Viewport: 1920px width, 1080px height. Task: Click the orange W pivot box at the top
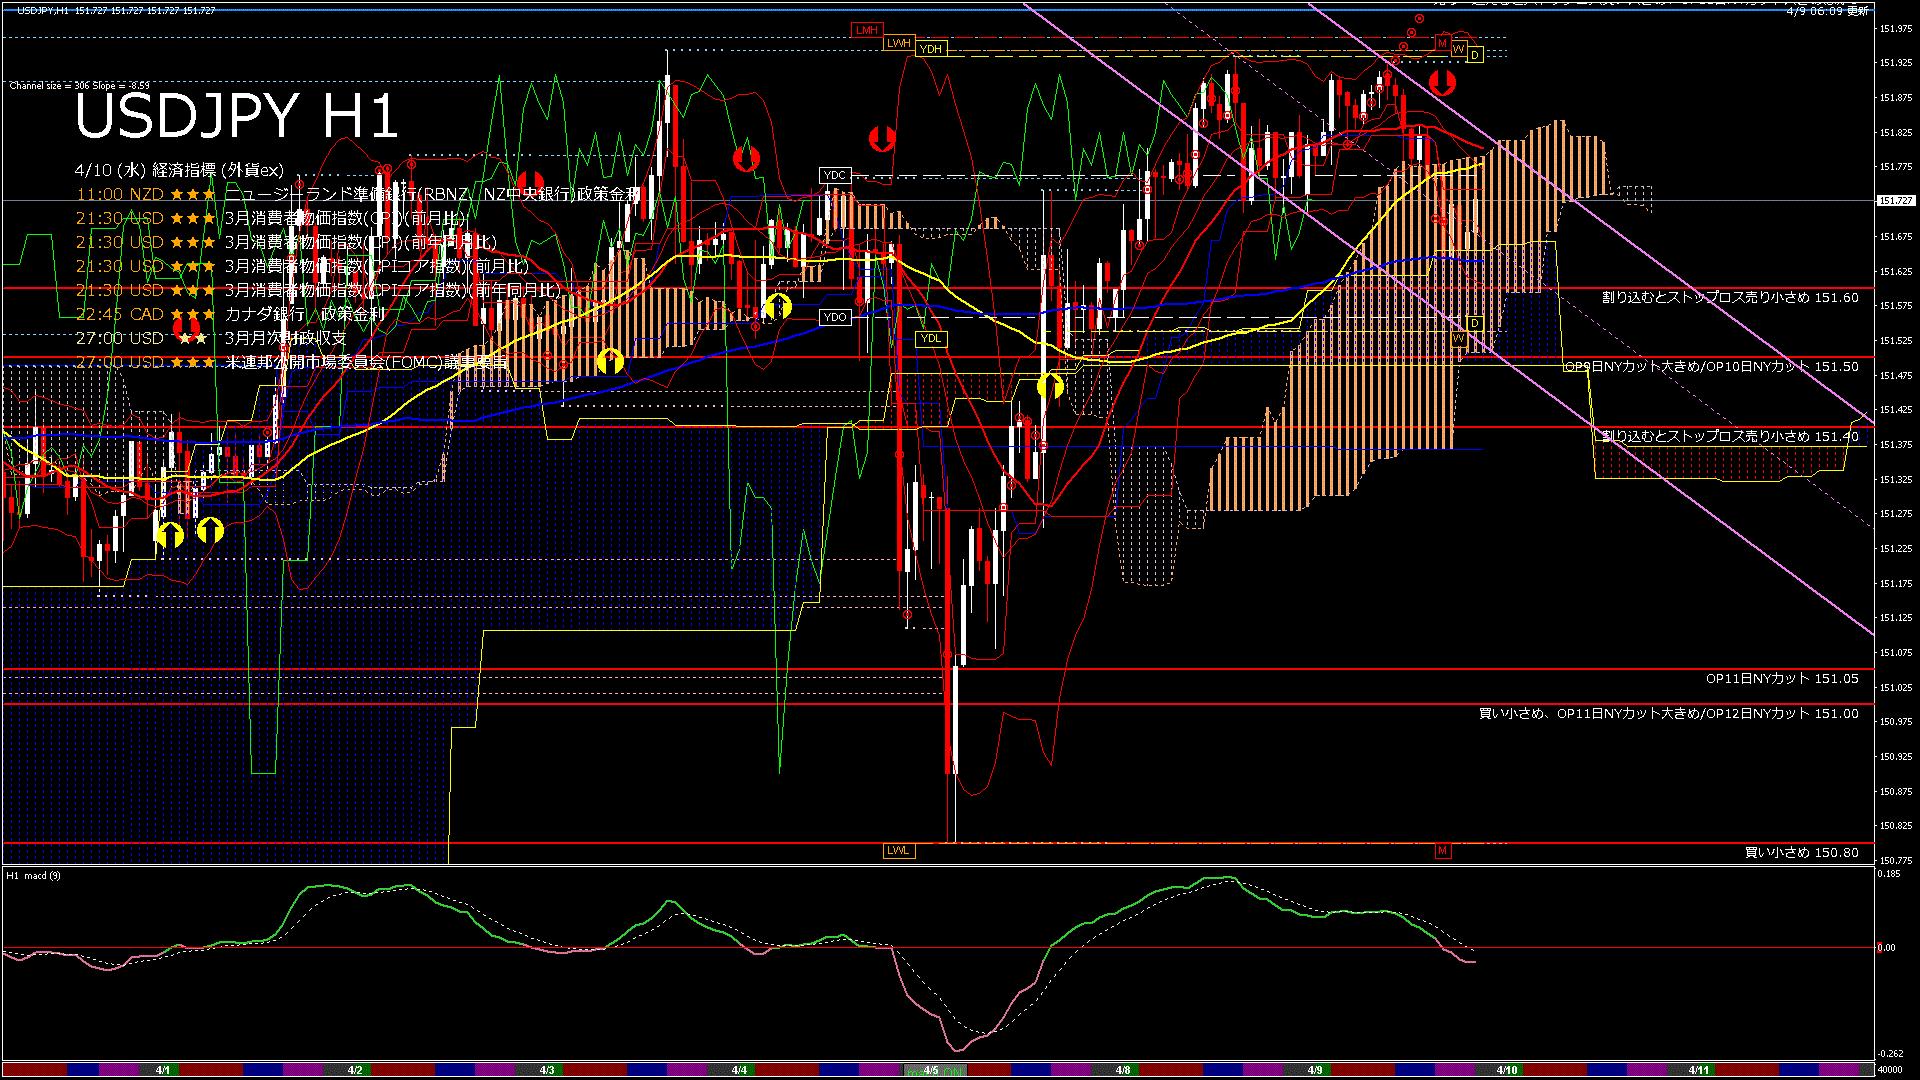pos(1458,48)
